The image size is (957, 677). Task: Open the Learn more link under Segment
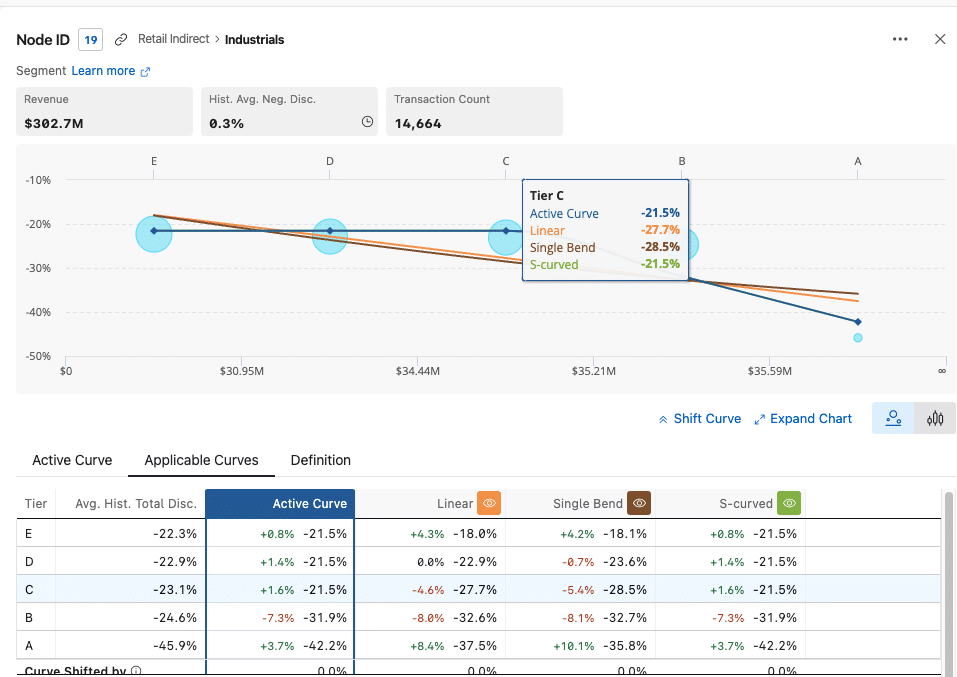click(103, 70)
